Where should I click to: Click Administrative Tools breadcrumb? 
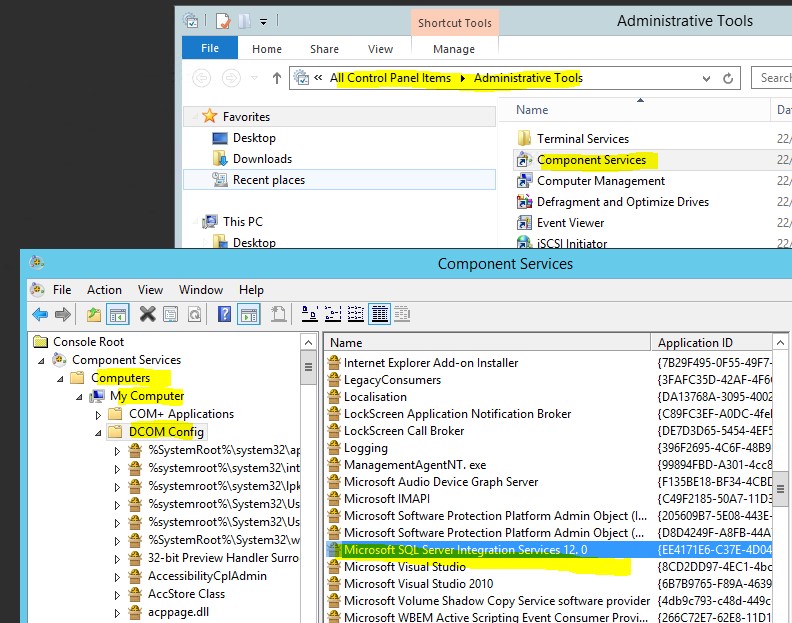(528, 78)
